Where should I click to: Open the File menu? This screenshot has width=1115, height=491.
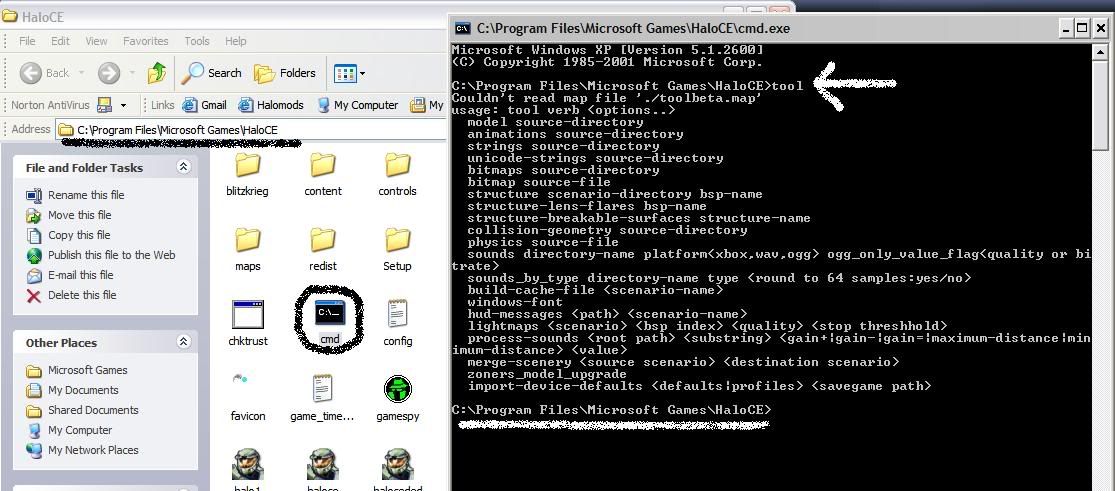(27, 41)
